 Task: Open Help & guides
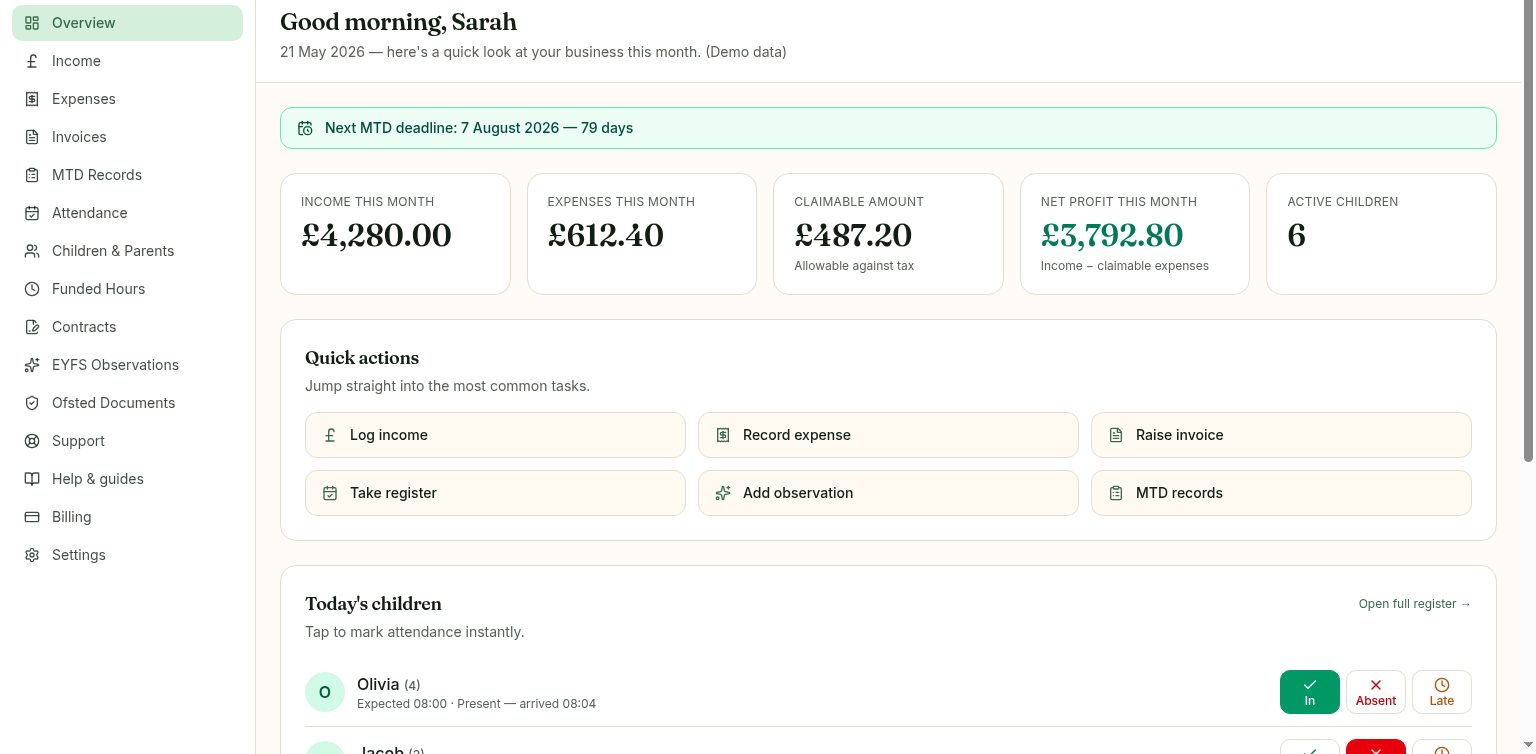[127, 479]
